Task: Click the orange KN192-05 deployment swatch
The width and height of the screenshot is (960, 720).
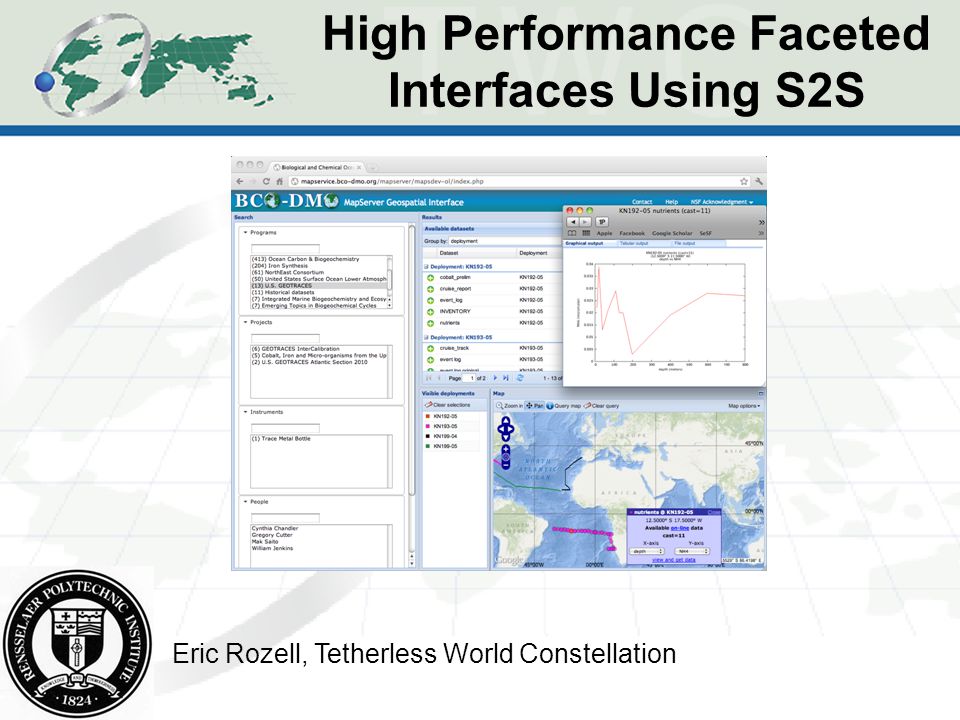Action: point(427,416)
